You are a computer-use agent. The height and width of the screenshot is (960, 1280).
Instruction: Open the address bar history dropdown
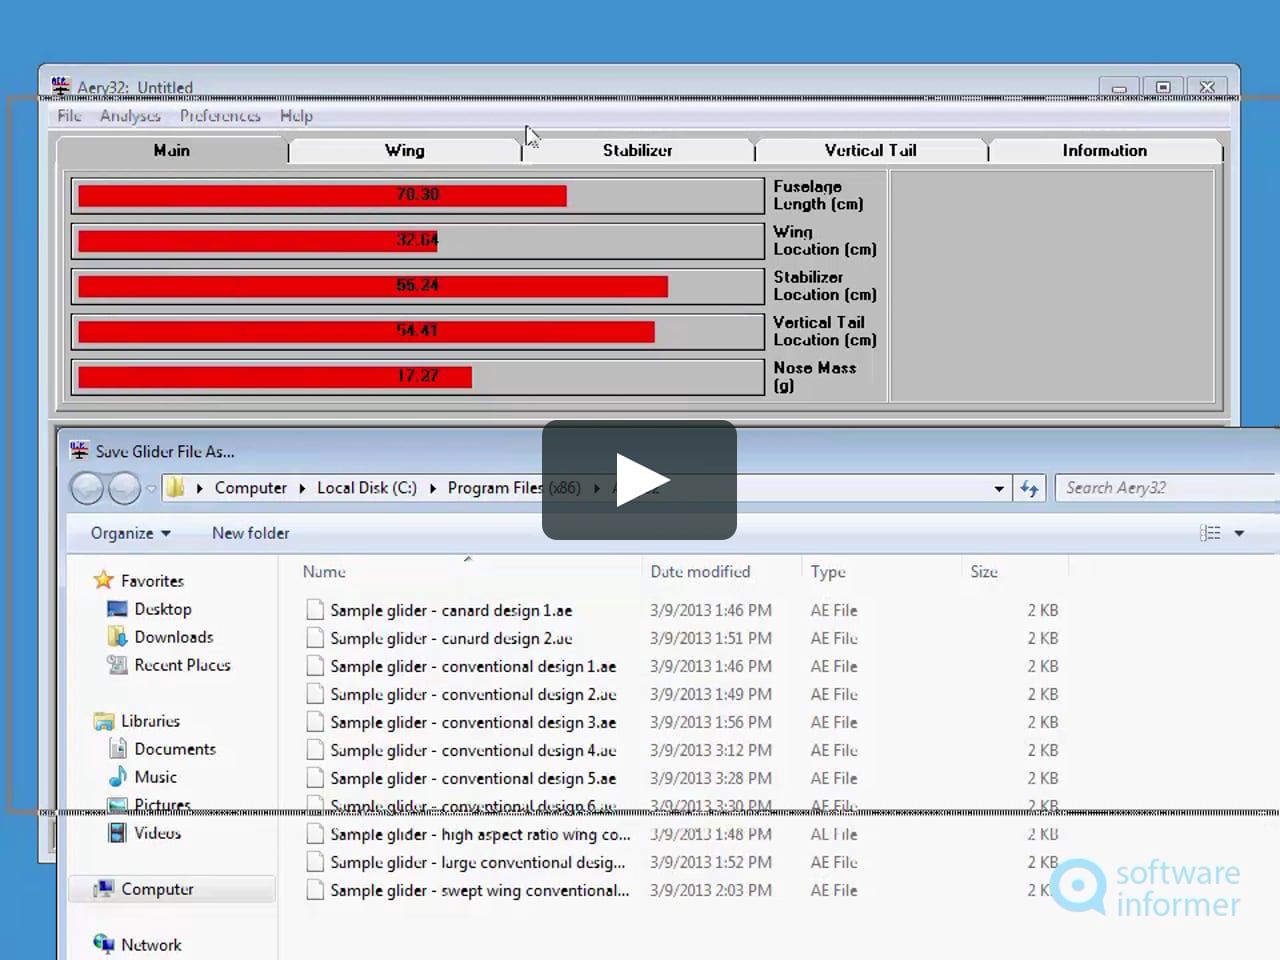[x=999, y=489]
